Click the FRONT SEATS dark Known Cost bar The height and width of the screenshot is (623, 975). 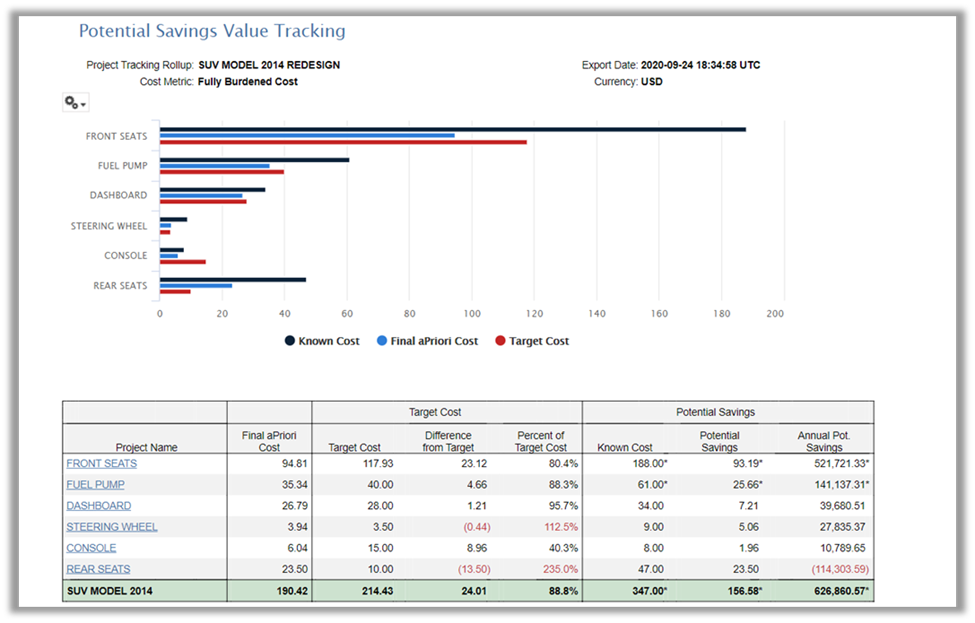click(x=452, y=129)
